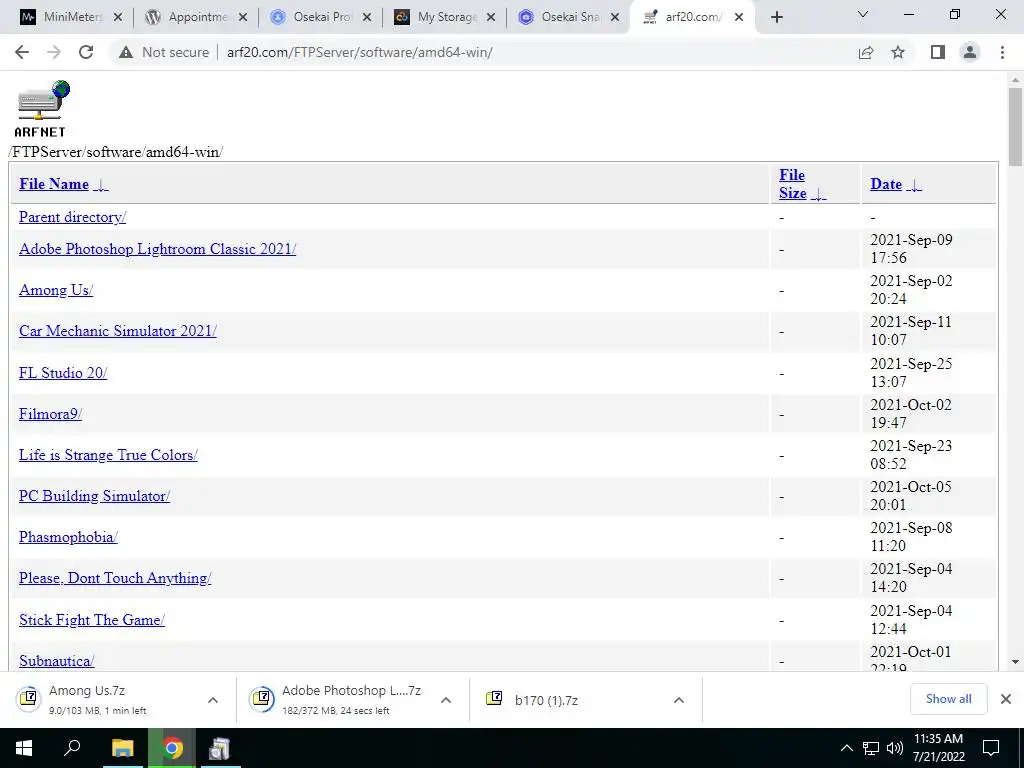Close the downloads bar
The height and width of the screenshot is (768, 1024).
[1006, 699]
